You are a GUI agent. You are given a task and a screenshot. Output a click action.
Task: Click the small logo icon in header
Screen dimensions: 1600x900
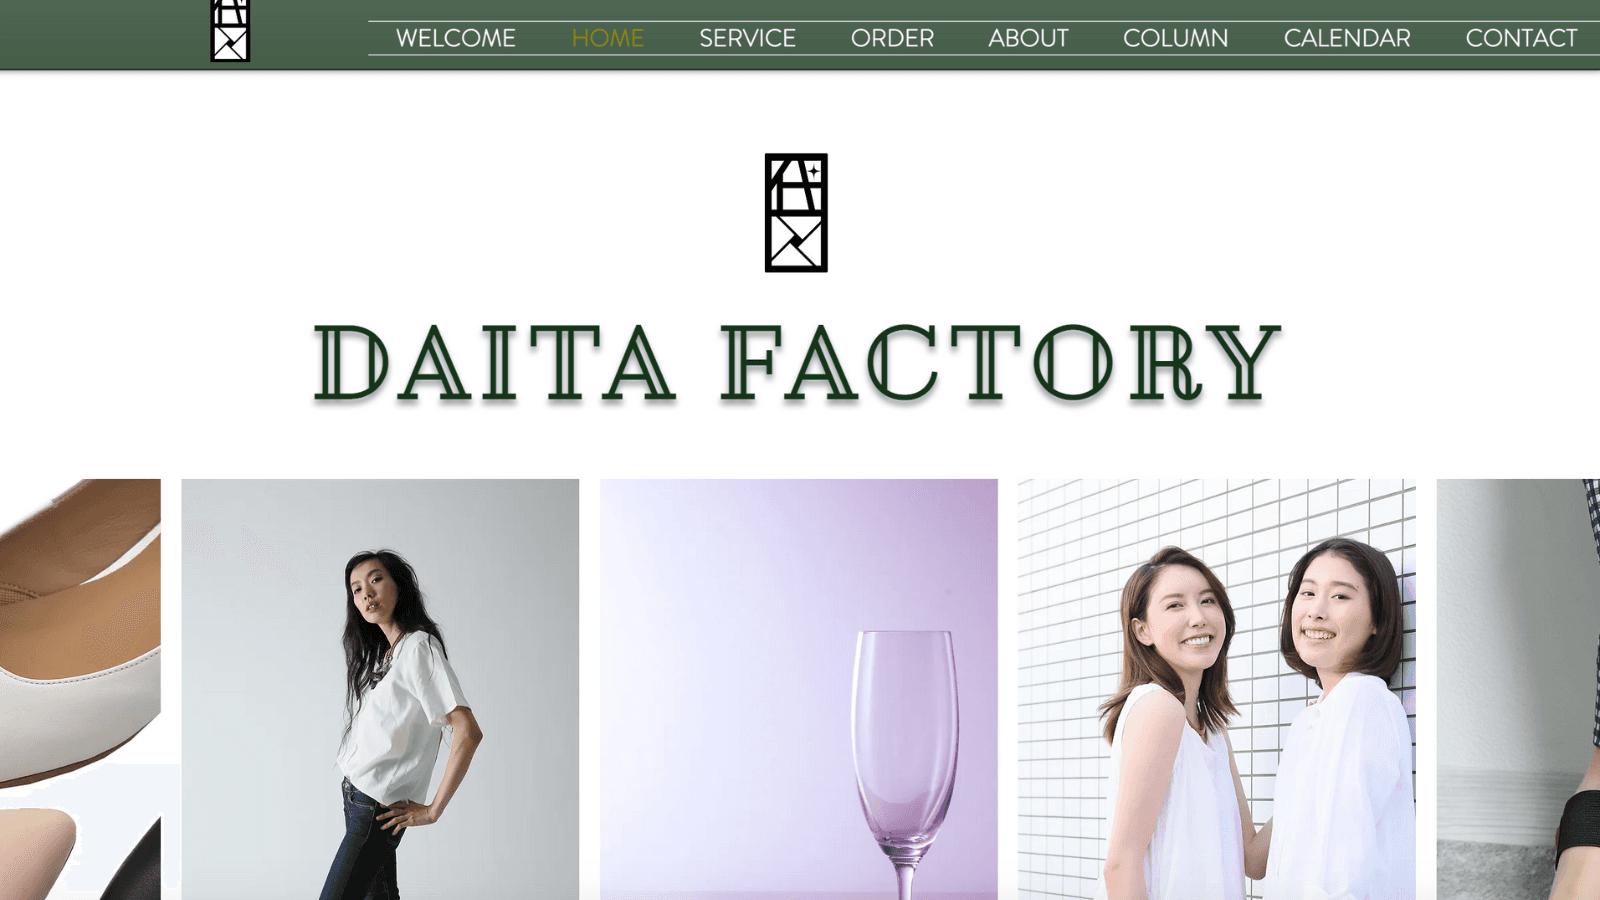click(230, 31)
